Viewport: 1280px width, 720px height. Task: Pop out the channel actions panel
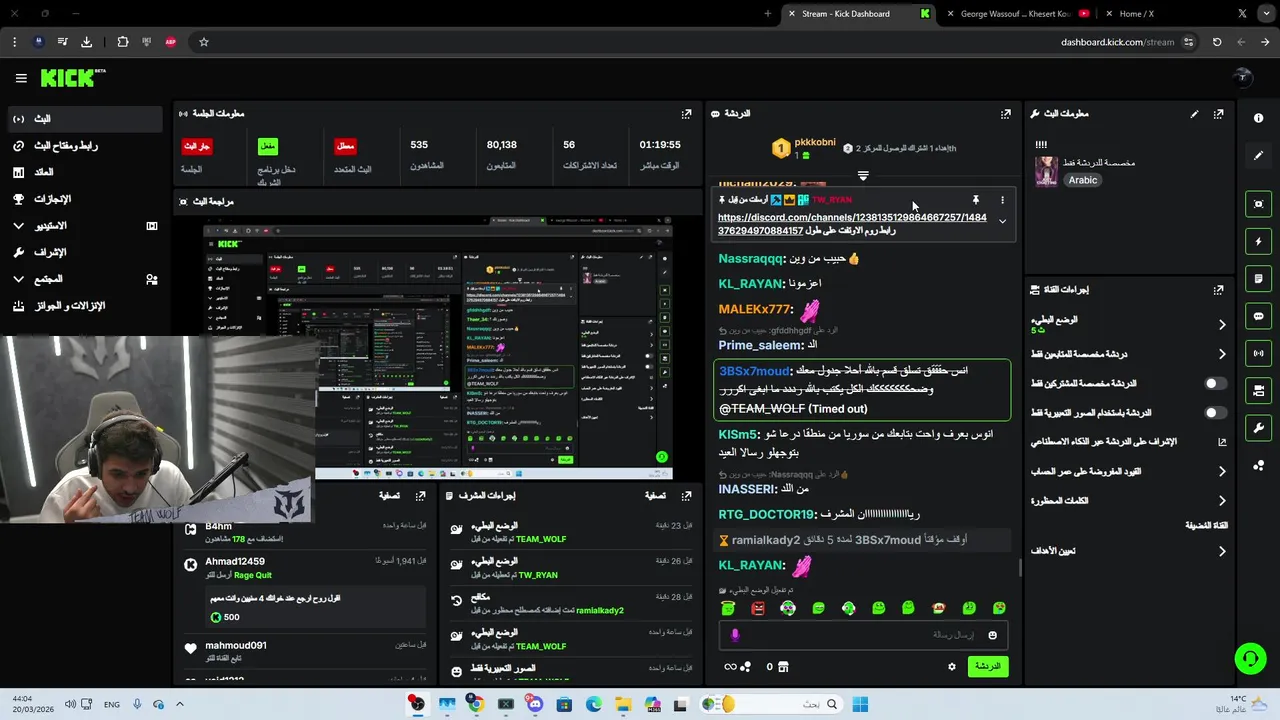(1218, 290)
